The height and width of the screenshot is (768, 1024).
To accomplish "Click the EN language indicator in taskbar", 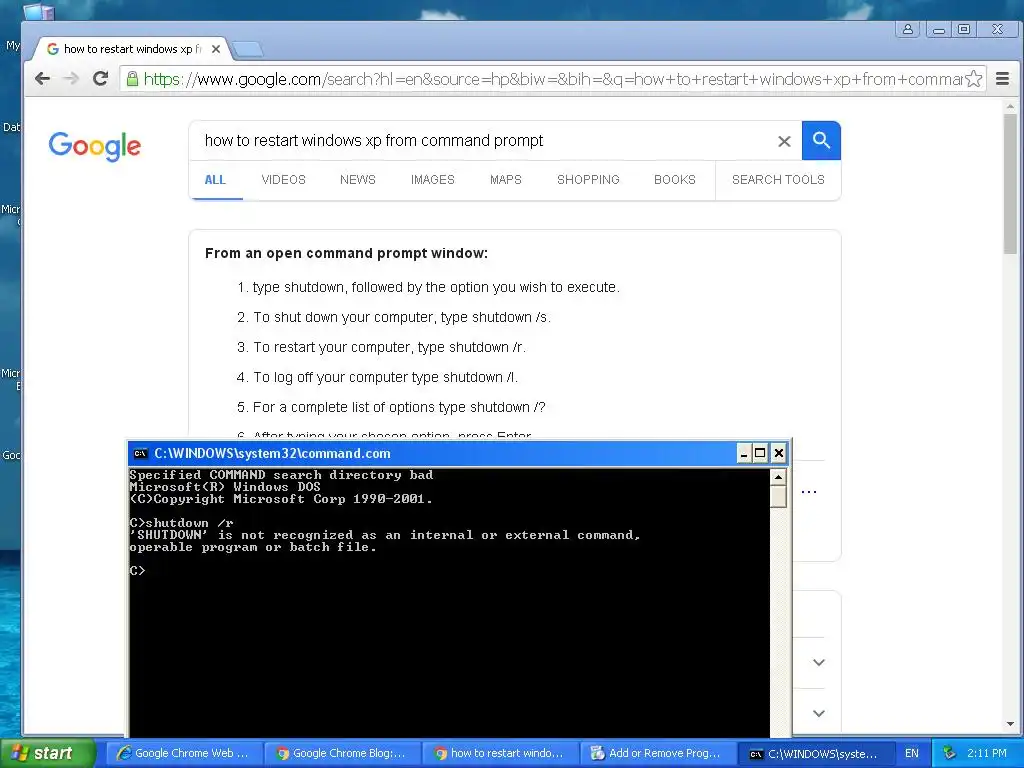I will coord(912,753).
